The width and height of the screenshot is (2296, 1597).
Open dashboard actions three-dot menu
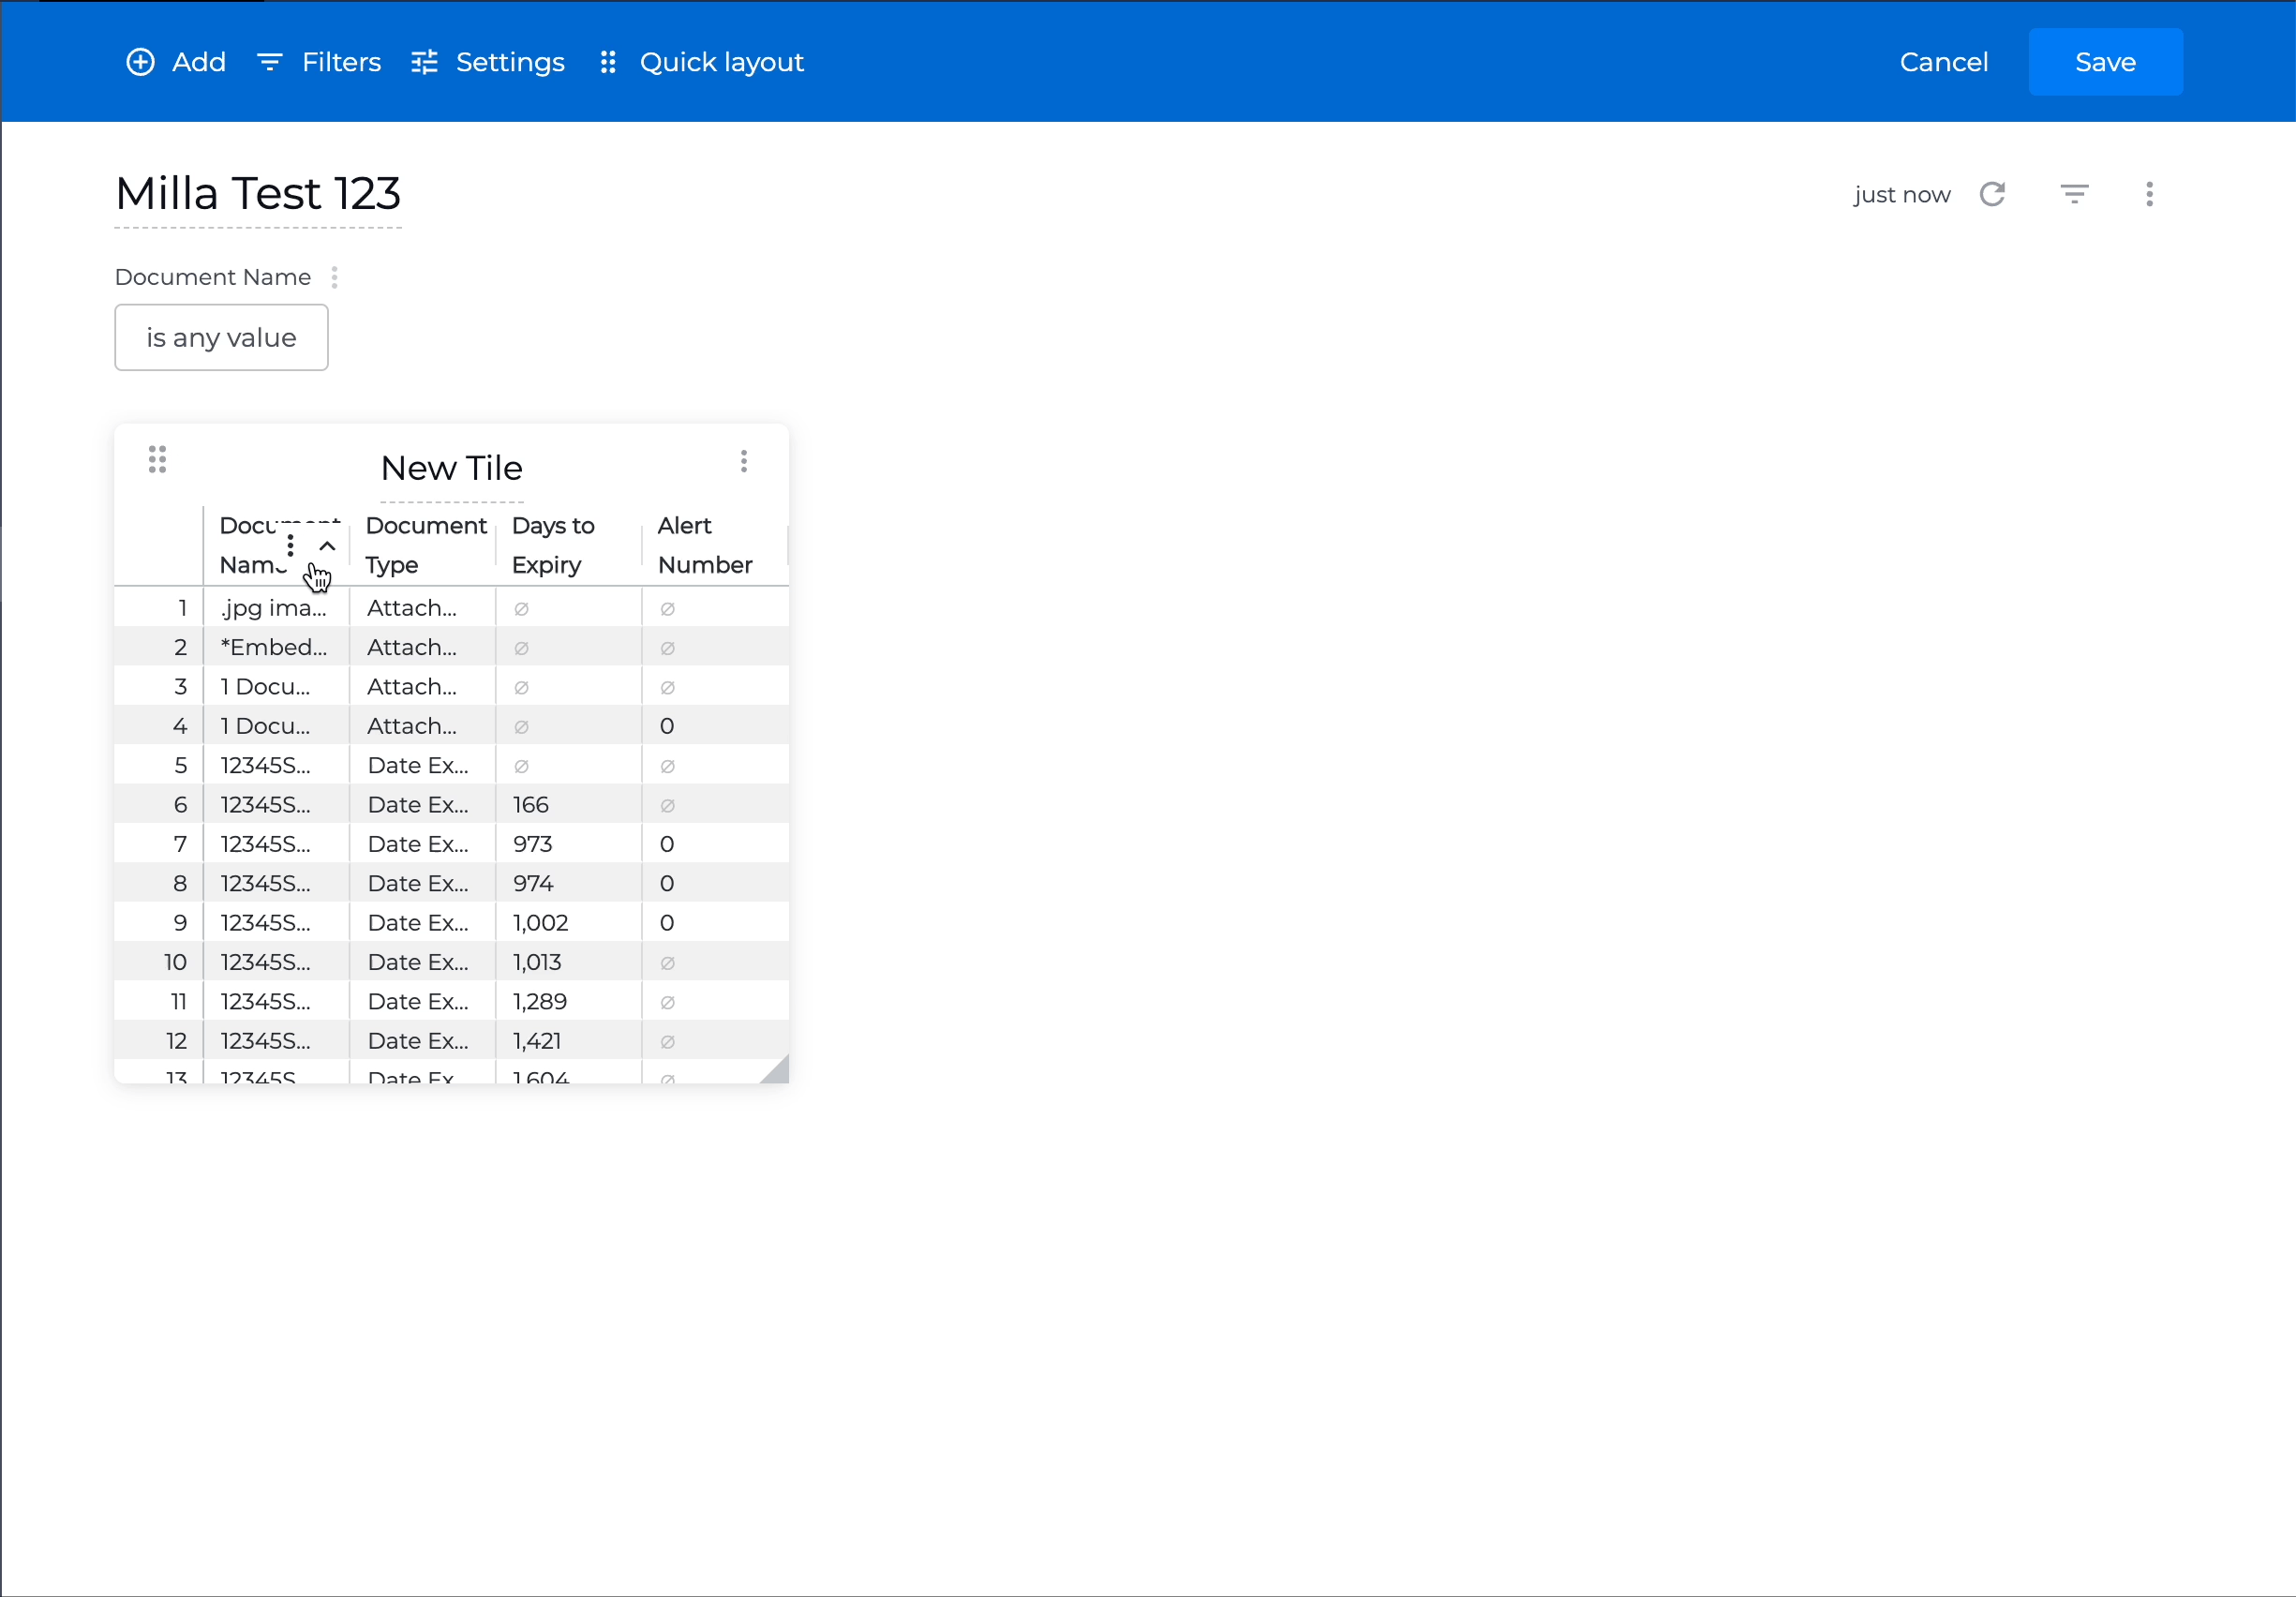[2149, 194]
